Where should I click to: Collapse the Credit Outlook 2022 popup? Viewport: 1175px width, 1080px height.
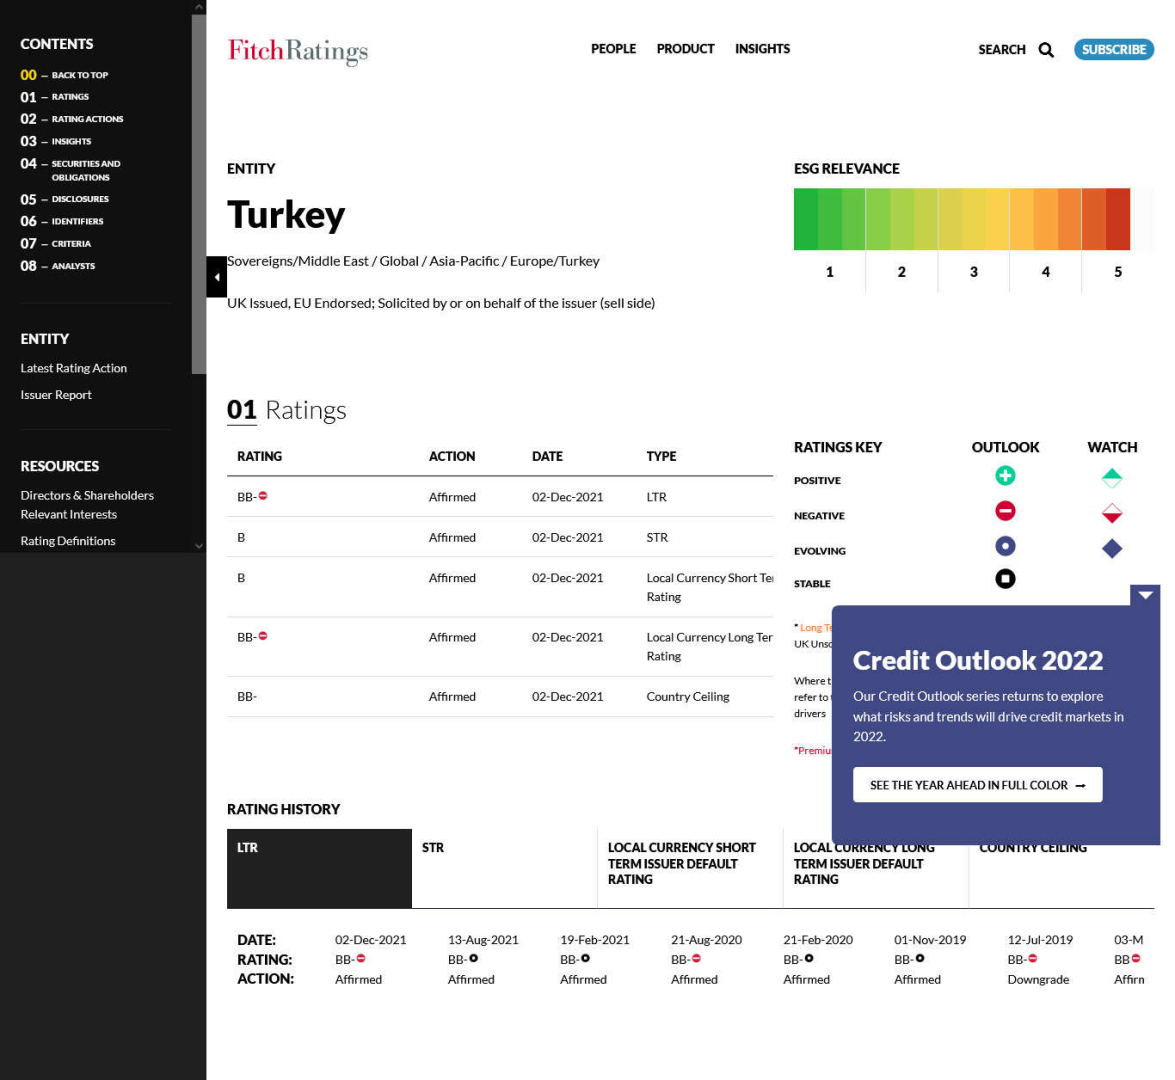click(1145, 595)
